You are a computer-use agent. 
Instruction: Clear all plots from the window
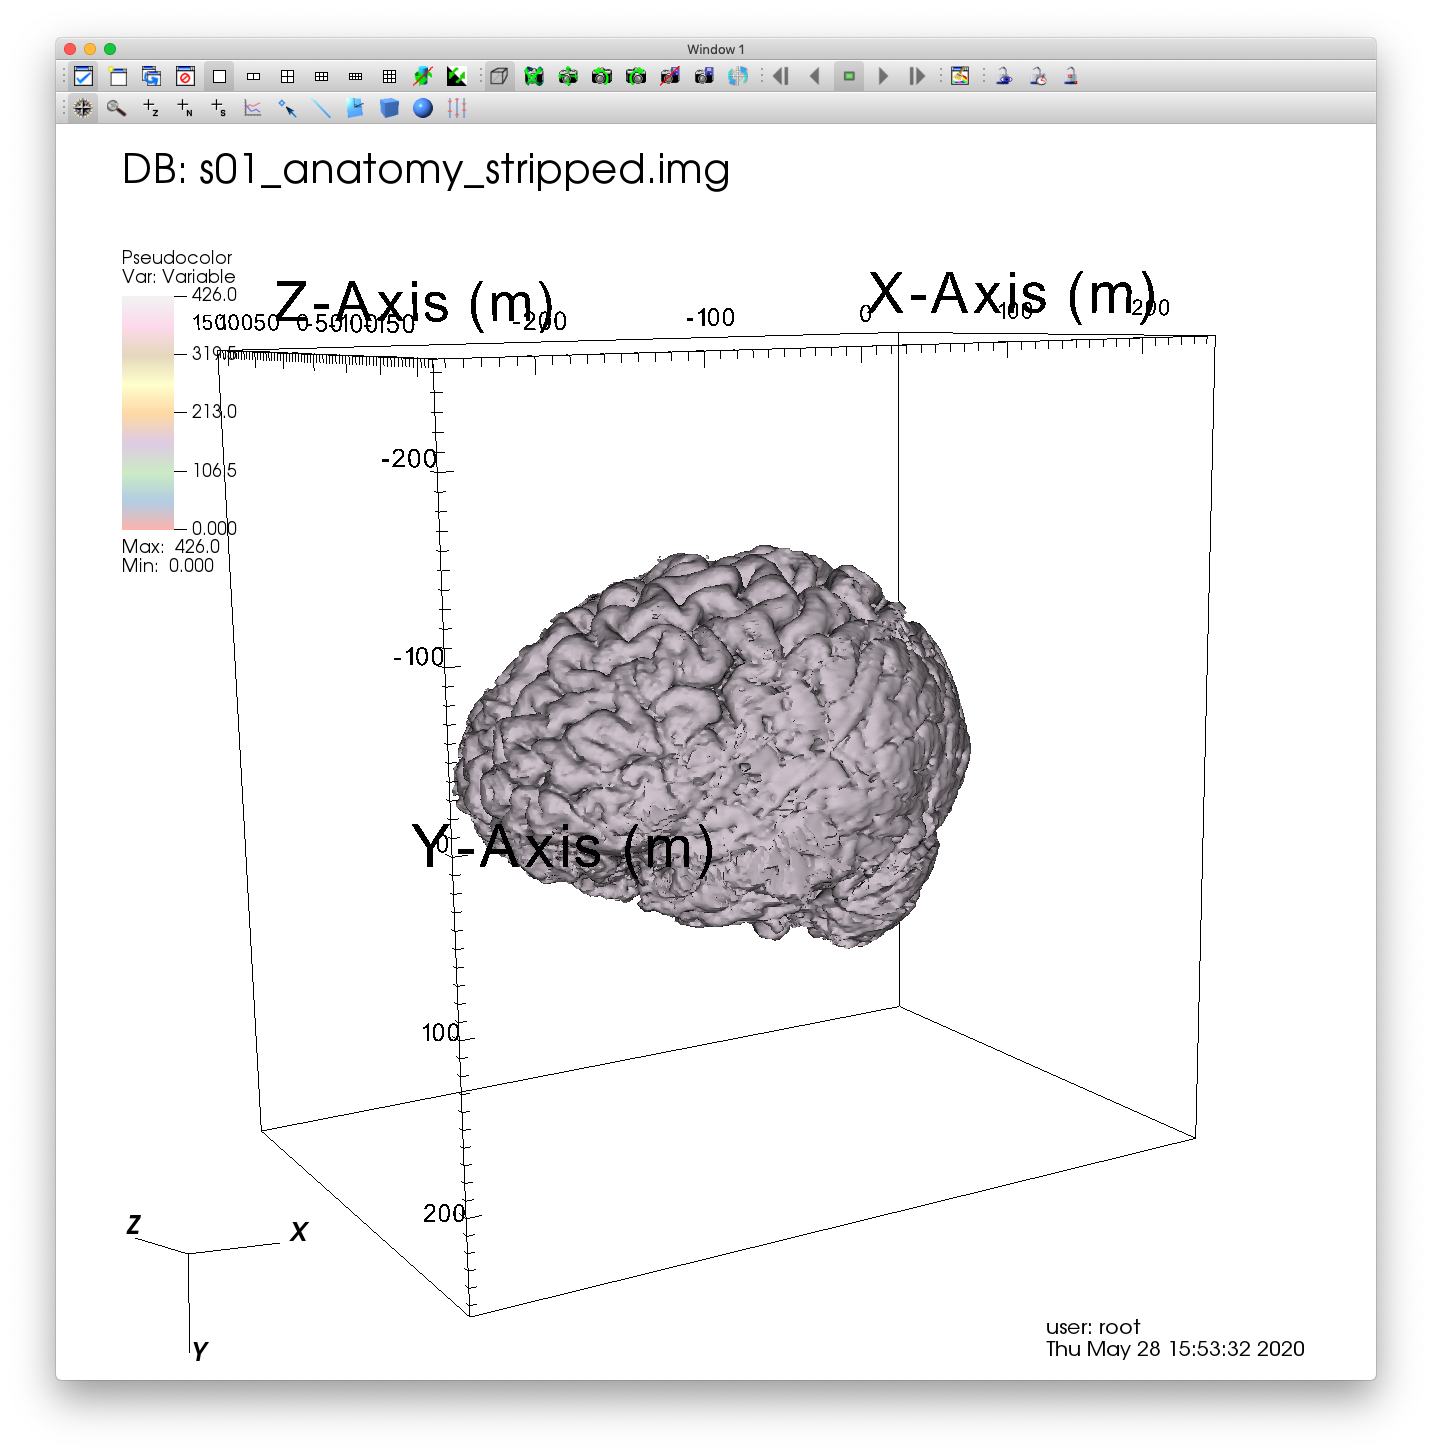423,76
